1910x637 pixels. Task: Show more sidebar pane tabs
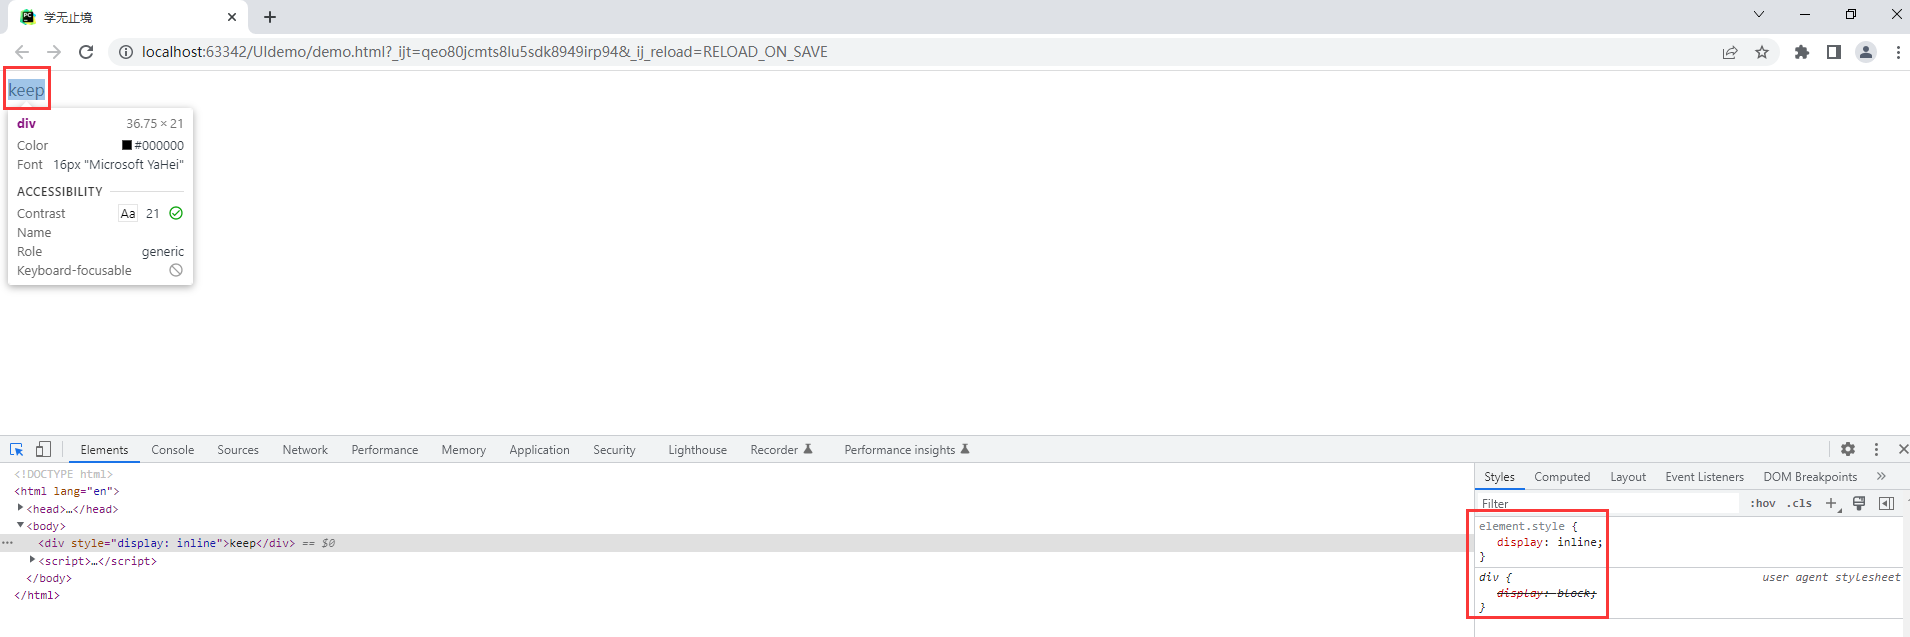click(x=1881, y=477)
